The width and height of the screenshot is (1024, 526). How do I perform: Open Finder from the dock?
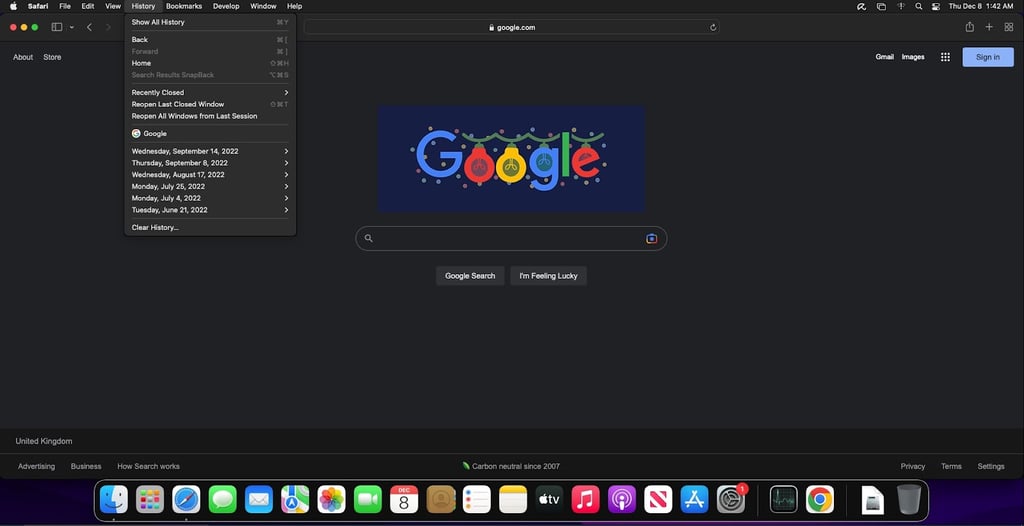click(x=114, y=500)
